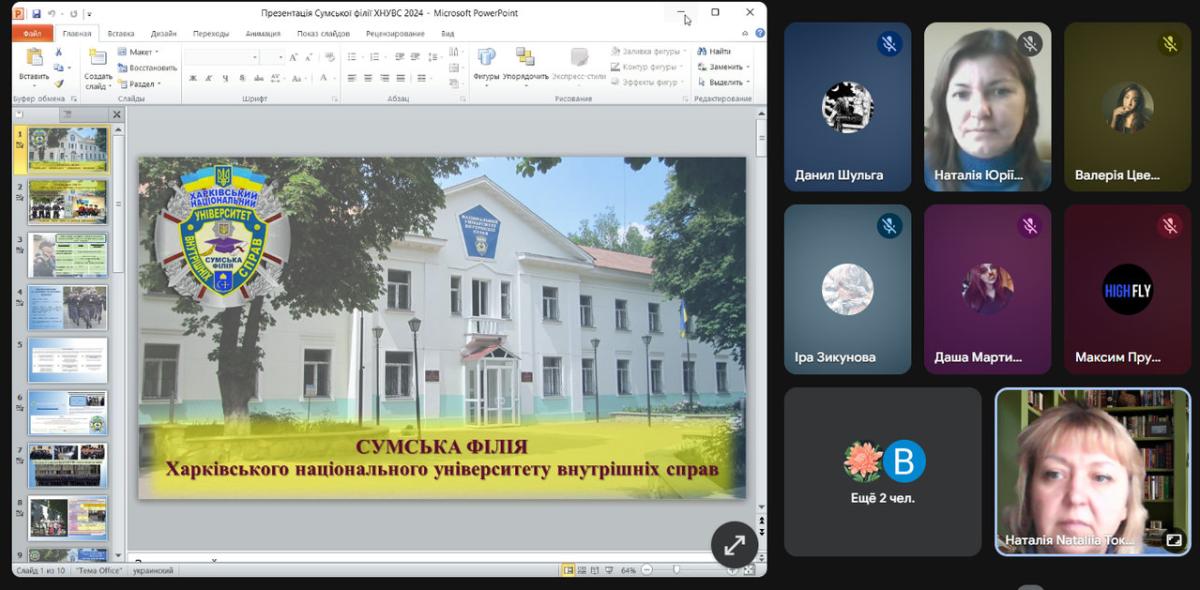Open the Раздел section dropdown
Image resolution: width=1200 pixels, height=590 pixels.
click(x=140, y=84)
